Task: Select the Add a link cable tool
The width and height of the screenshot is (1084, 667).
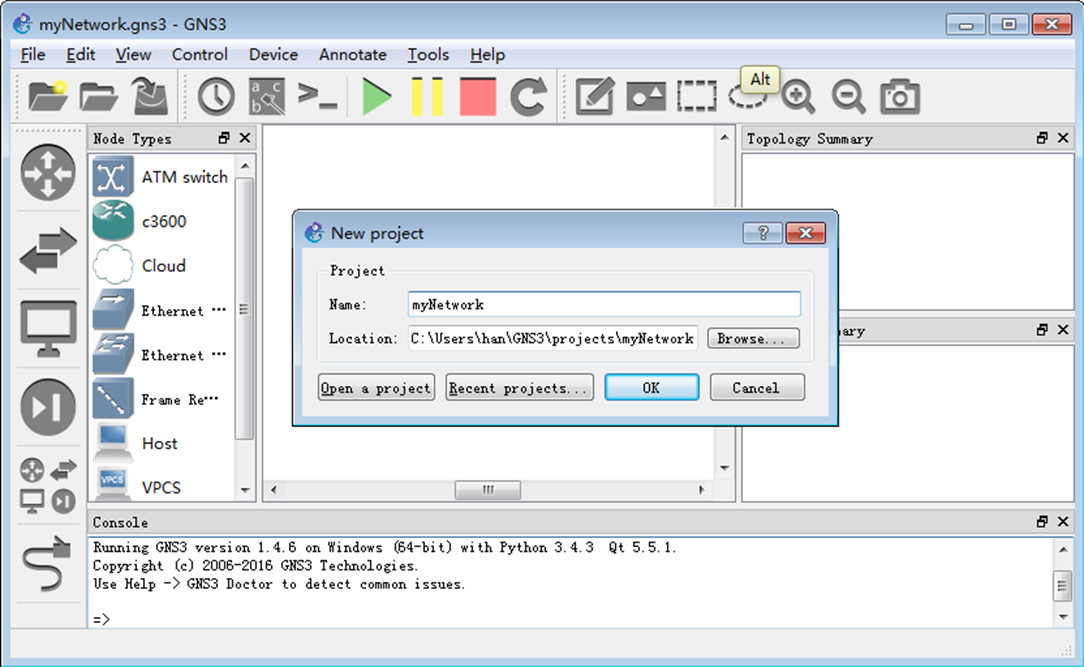Action: click(x=48, y=564)
